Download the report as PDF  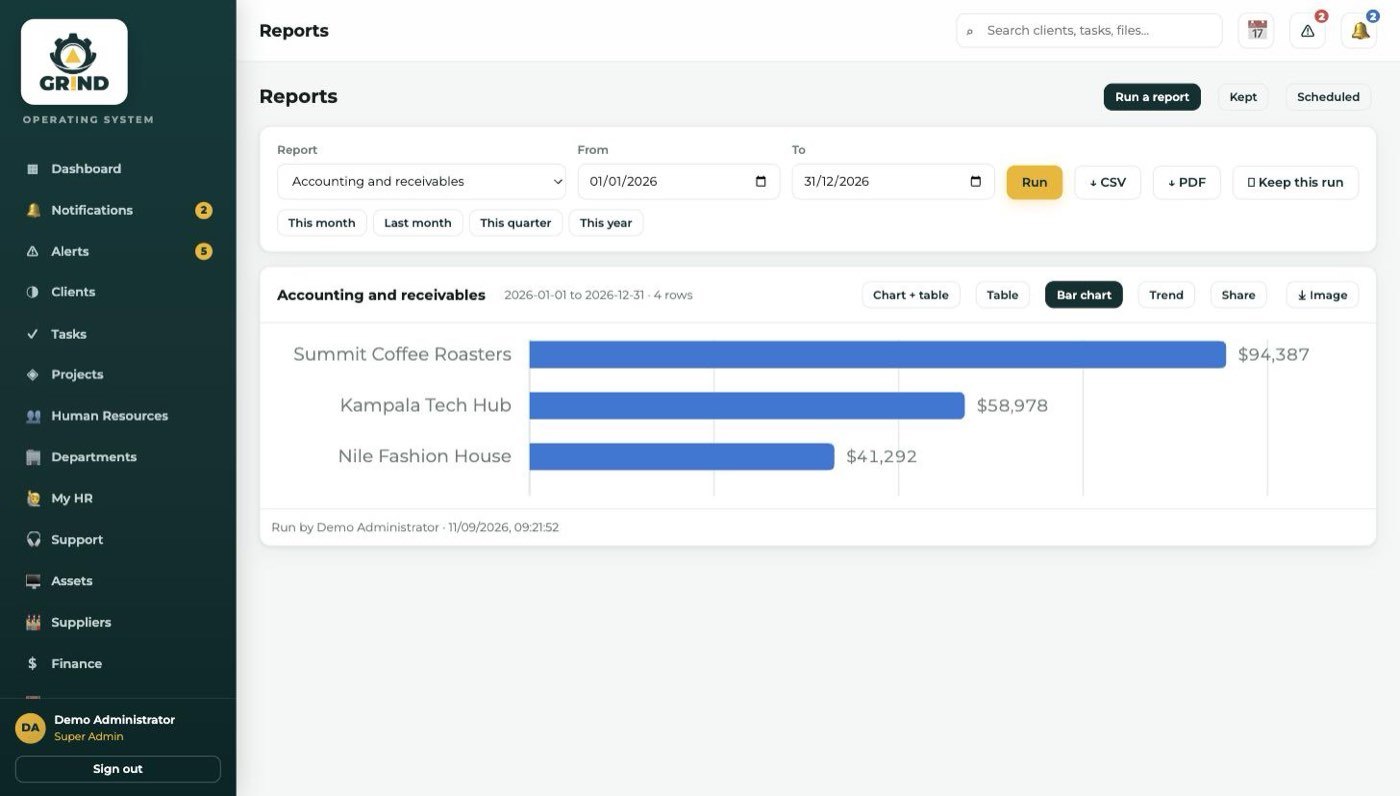(1187, 182)
